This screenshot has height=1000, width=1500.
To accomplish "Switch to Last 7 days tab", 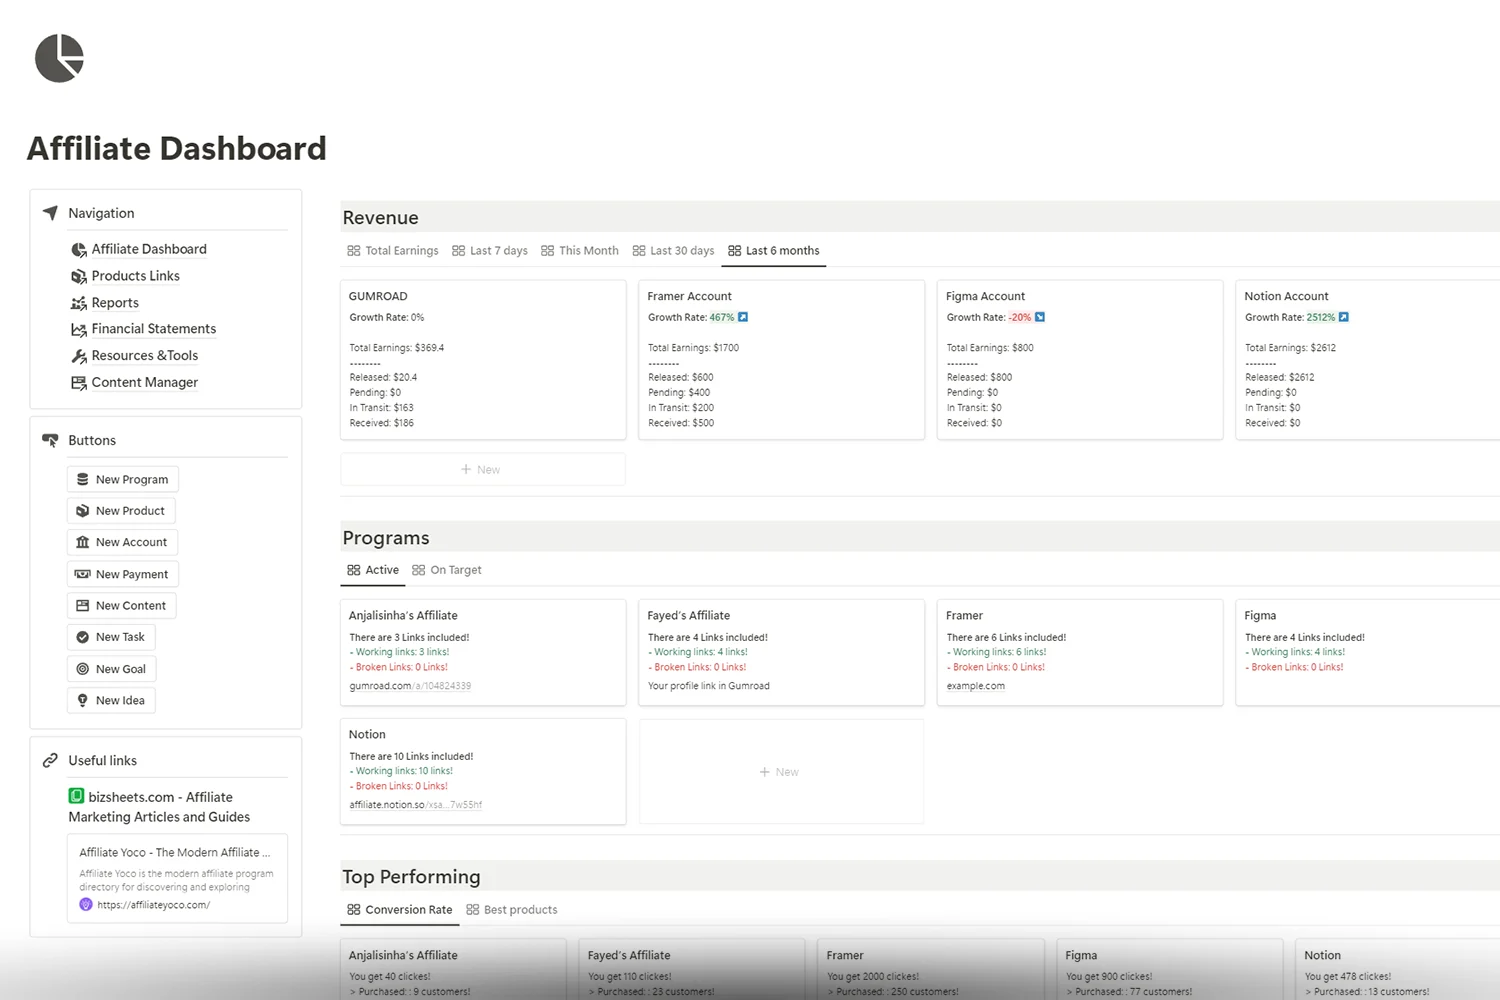I will [490, 251].
